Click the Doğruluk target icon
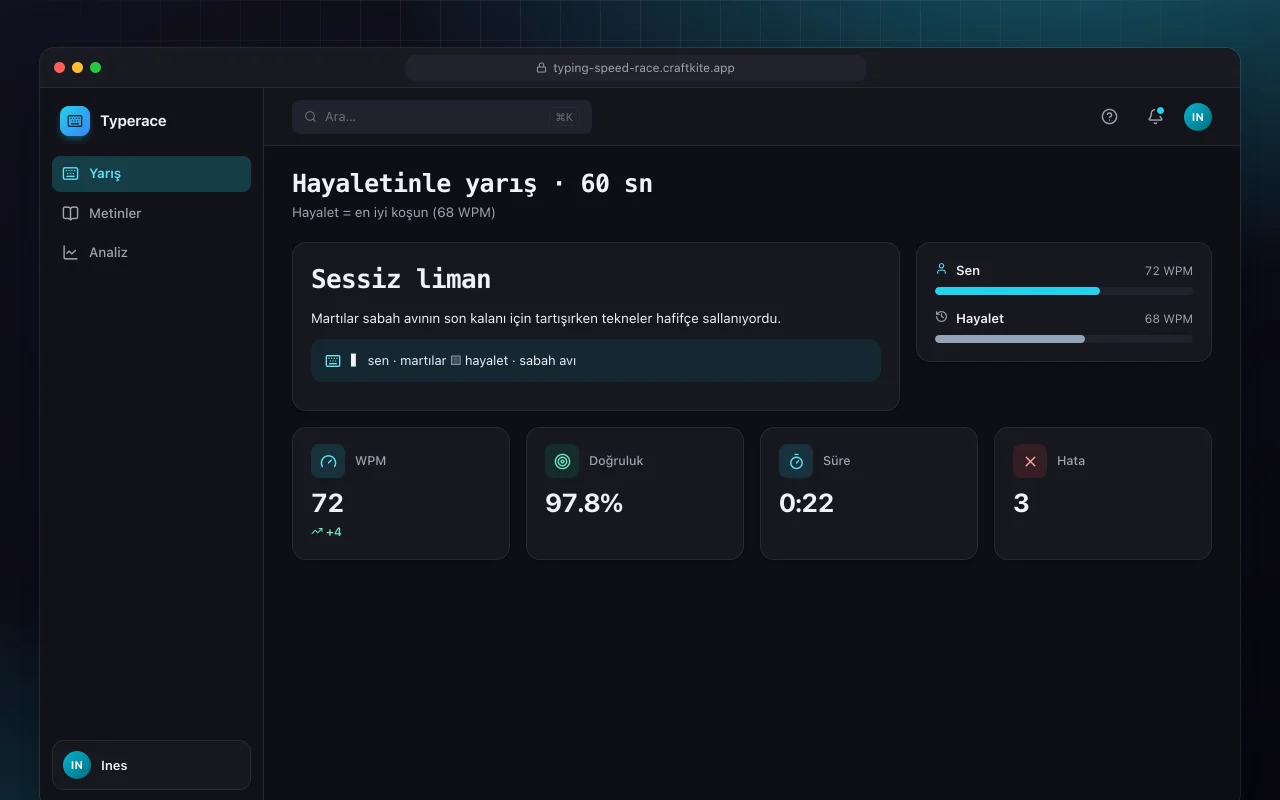The width and height of the screenshot is (1280, 800). 562,461
